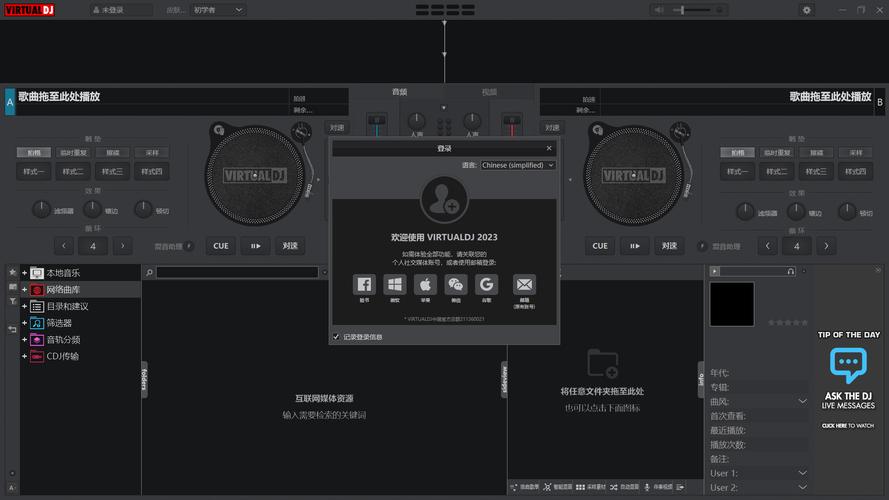
Task: Expand the 本地音乐 tree node
Action: coord(24,273)
